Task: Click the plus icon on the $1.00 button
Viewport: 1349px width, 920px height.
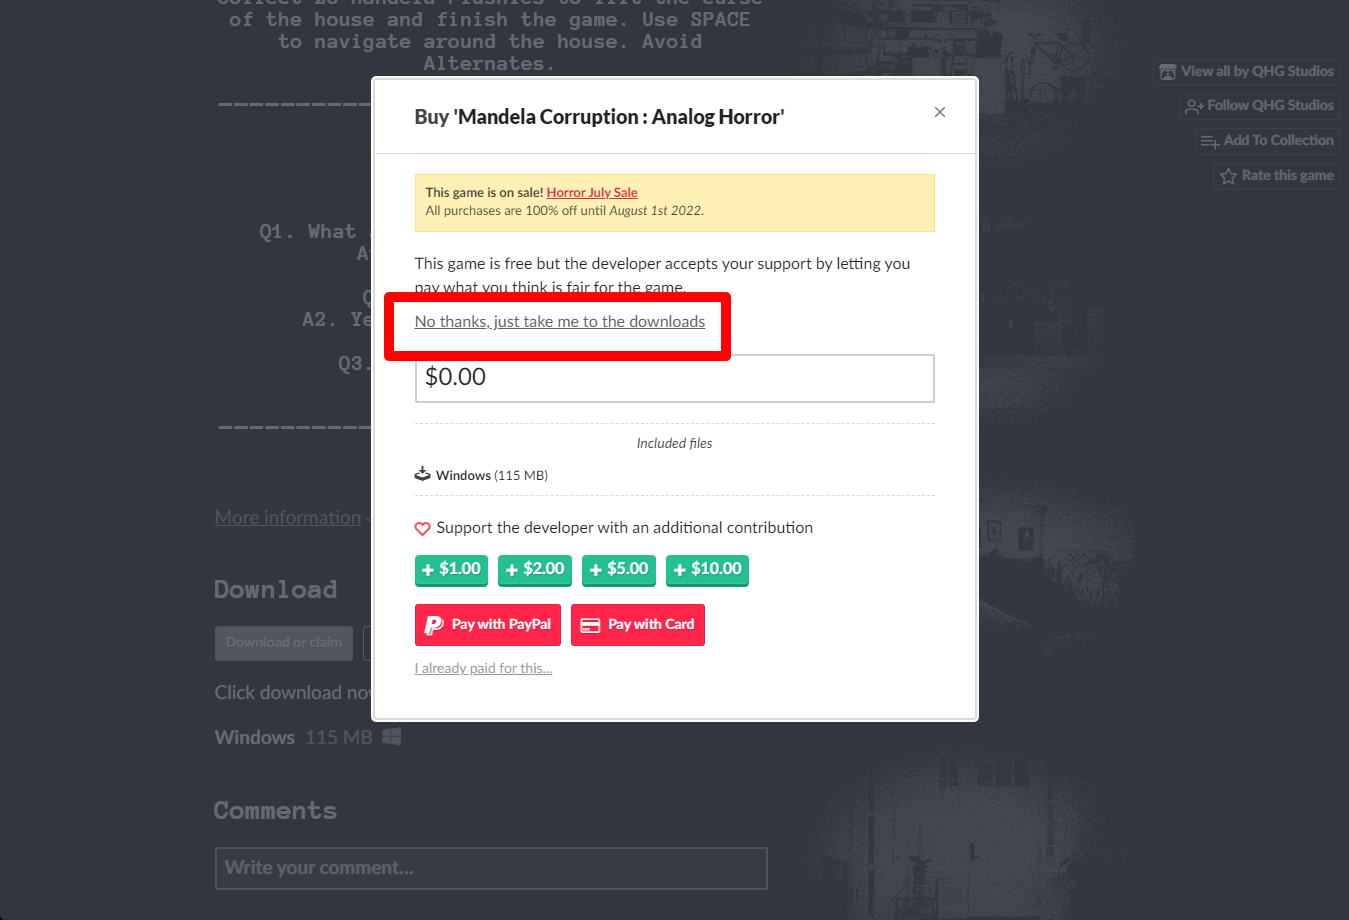Action: (428, 570)
